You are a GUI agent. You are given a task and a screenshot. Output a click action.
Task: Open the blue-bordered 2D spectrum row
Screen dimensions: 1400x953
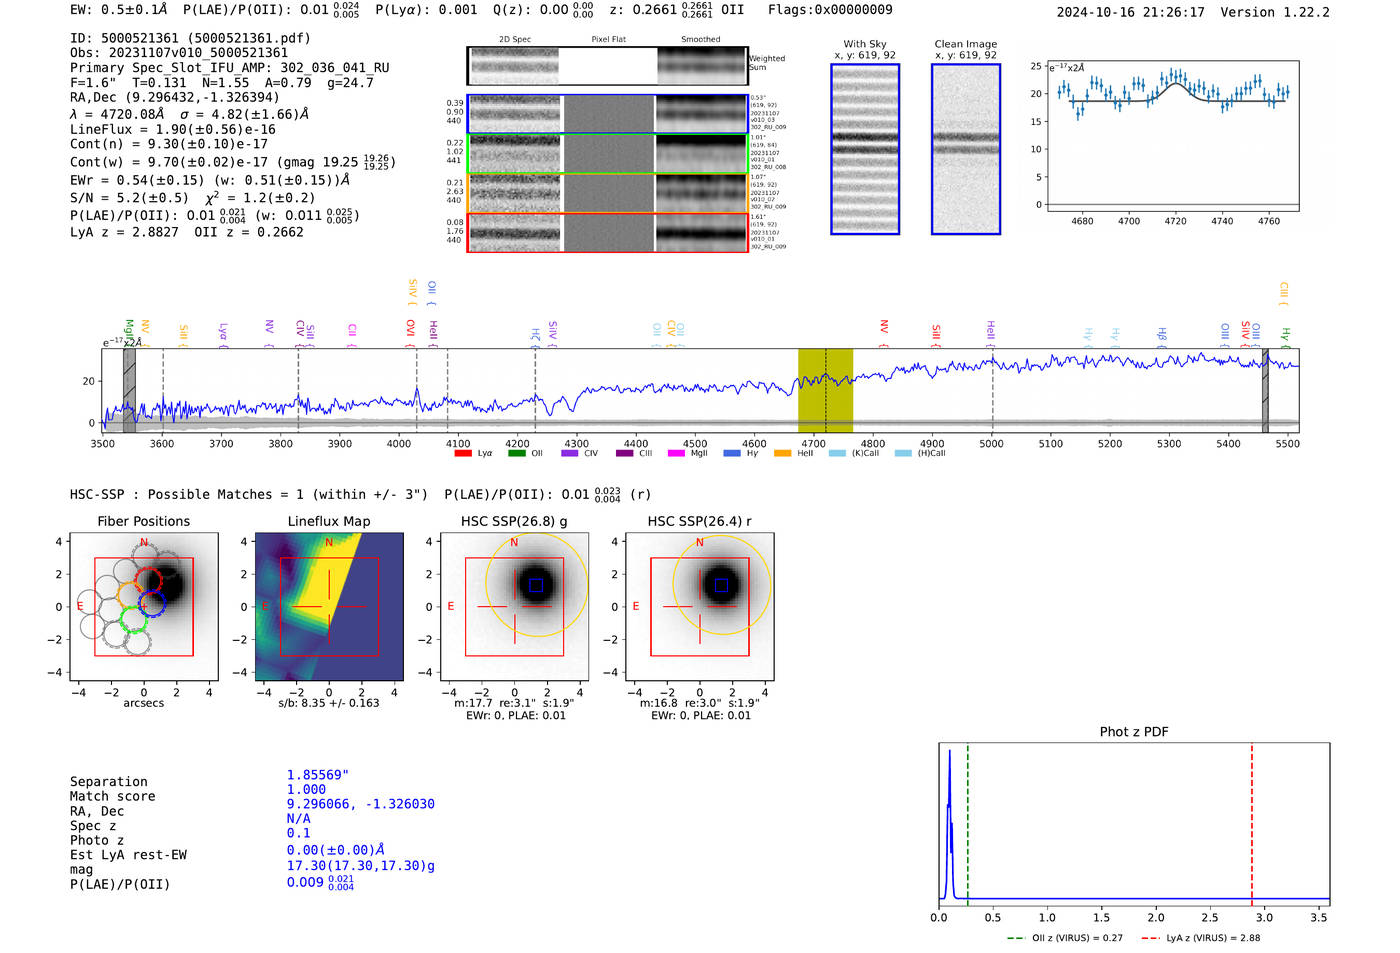coord(607,114)
